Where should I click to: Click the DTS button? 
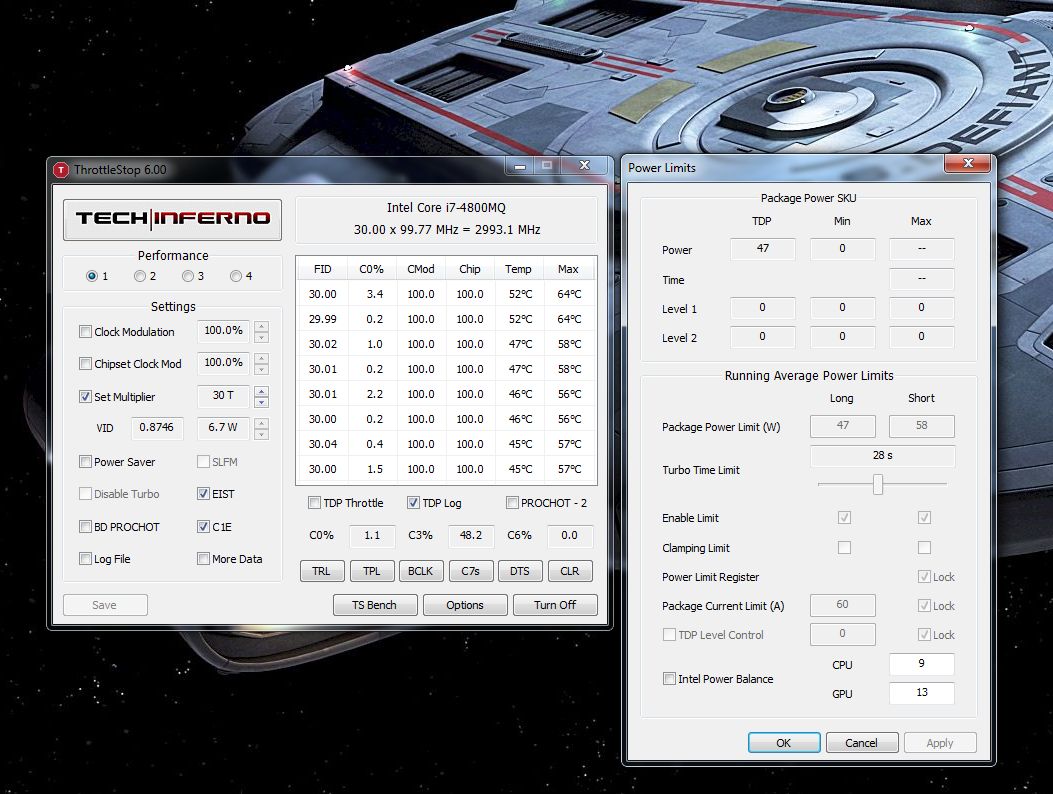click(520, 571)
